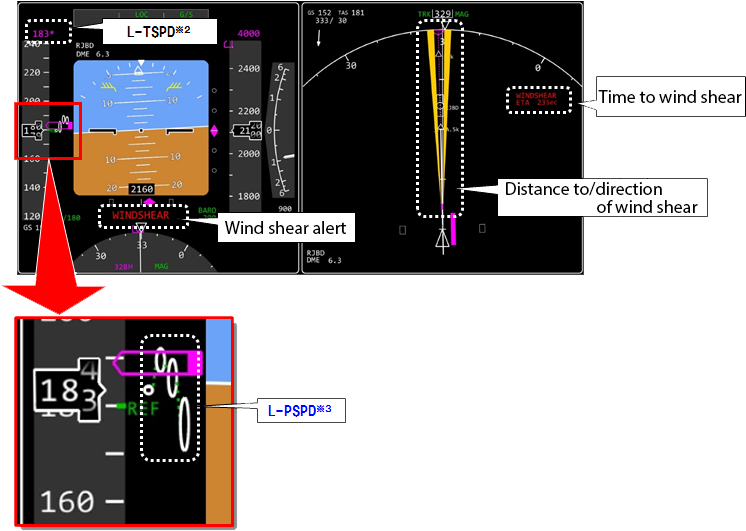746x531 pixels.
Task: Click the magenta speed bug in enlarged view
Action: coord(158,362)
